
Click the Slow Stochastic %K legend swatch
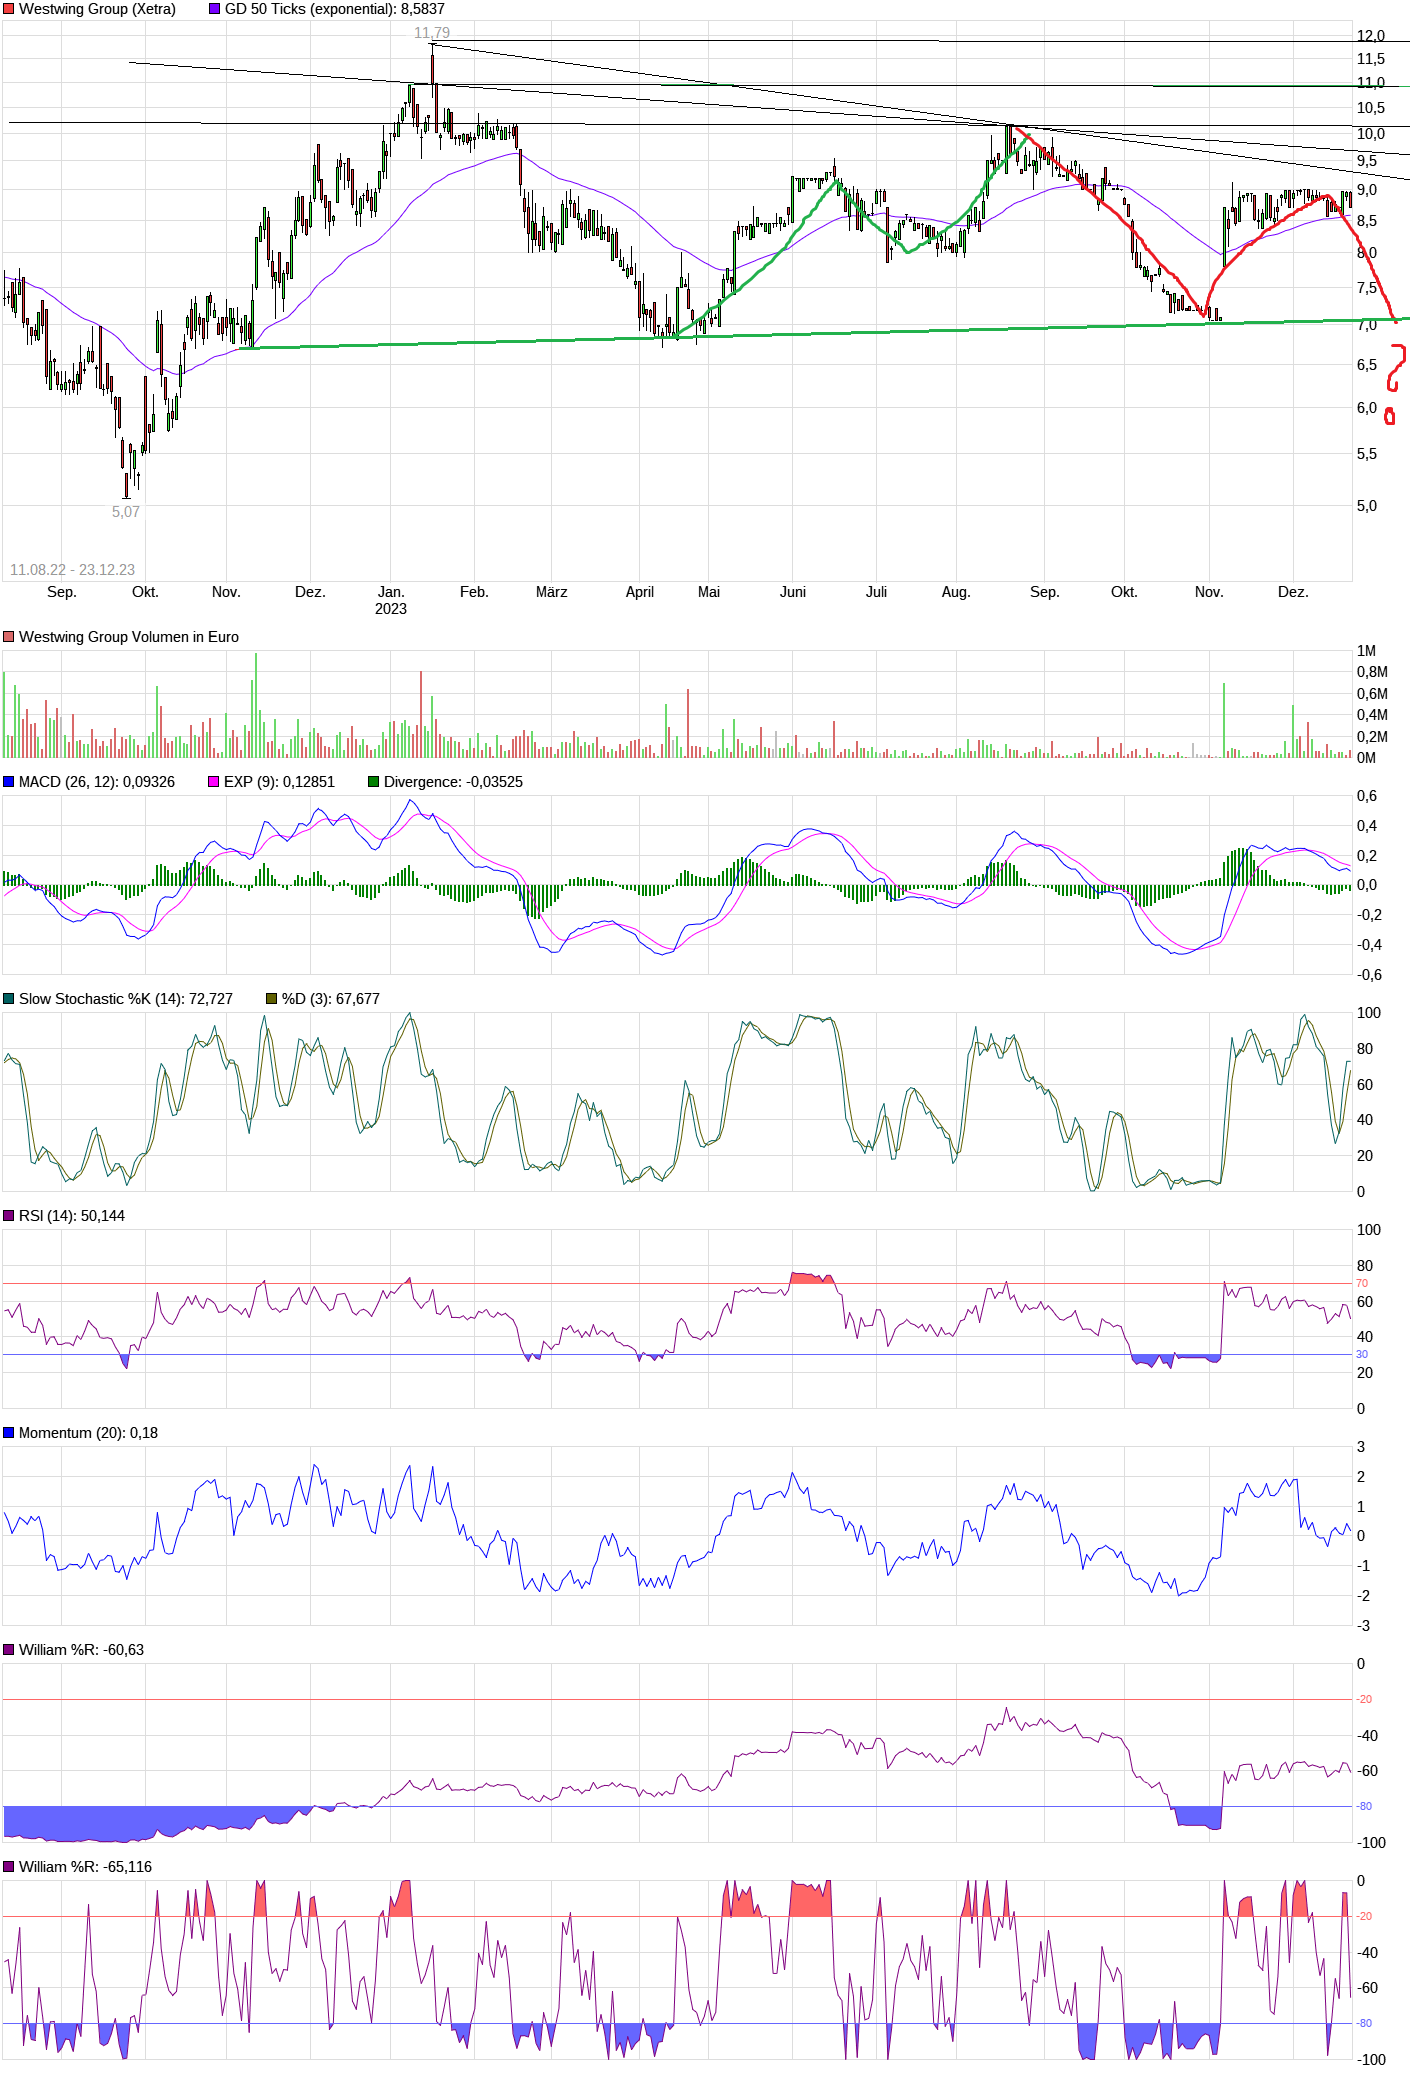coord(9,999)
